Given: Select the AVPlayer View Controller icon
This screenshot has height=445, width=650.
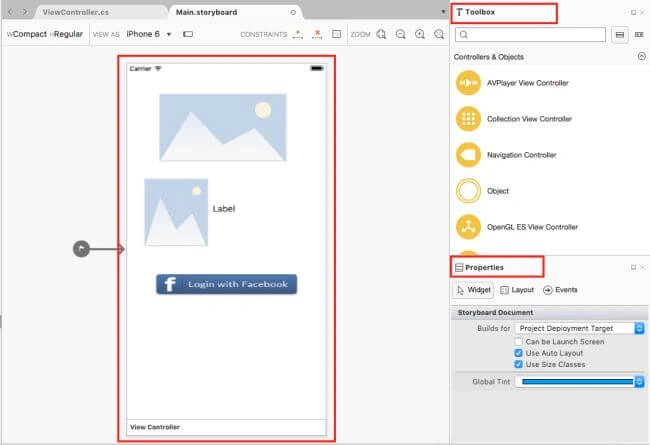Looking at the screenshot, I should click(x=468, y=83).
